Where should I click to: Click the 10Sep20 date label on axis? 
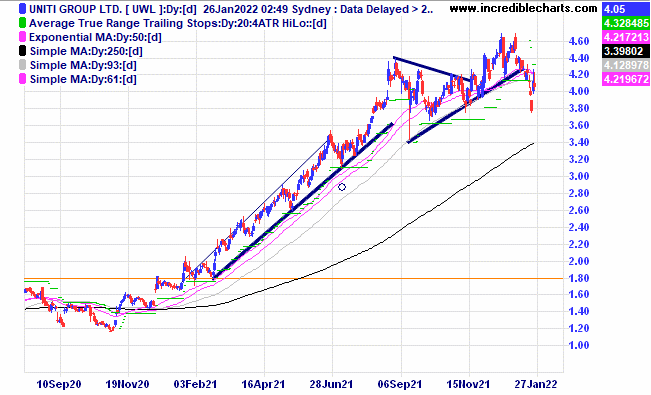pyautogui.click(x=59, y=384)
